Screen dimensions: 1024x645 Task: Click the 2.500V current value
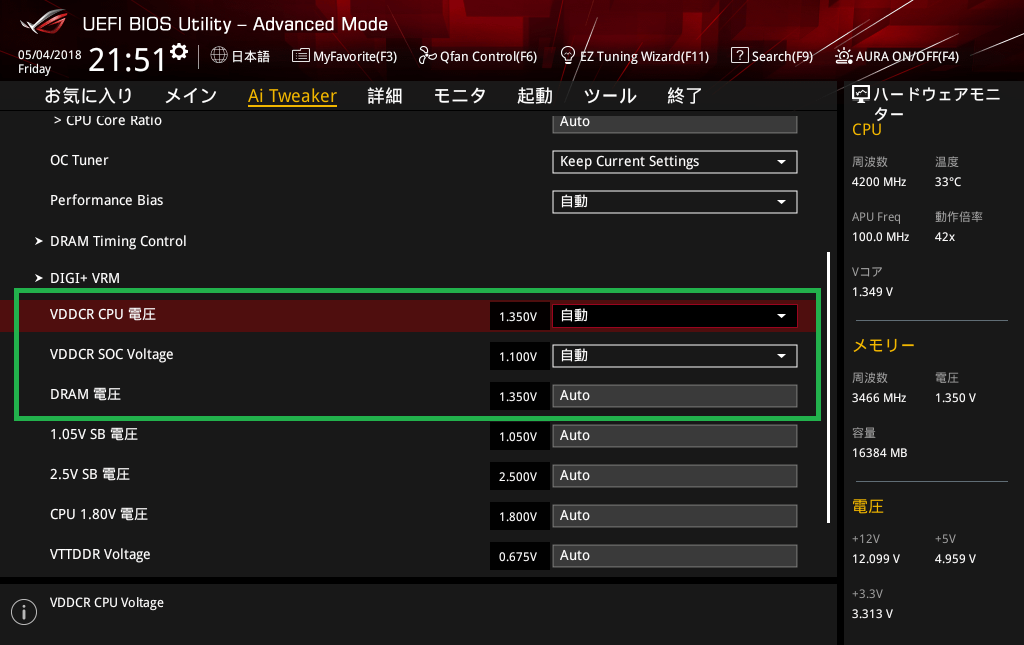pos(519,477)
